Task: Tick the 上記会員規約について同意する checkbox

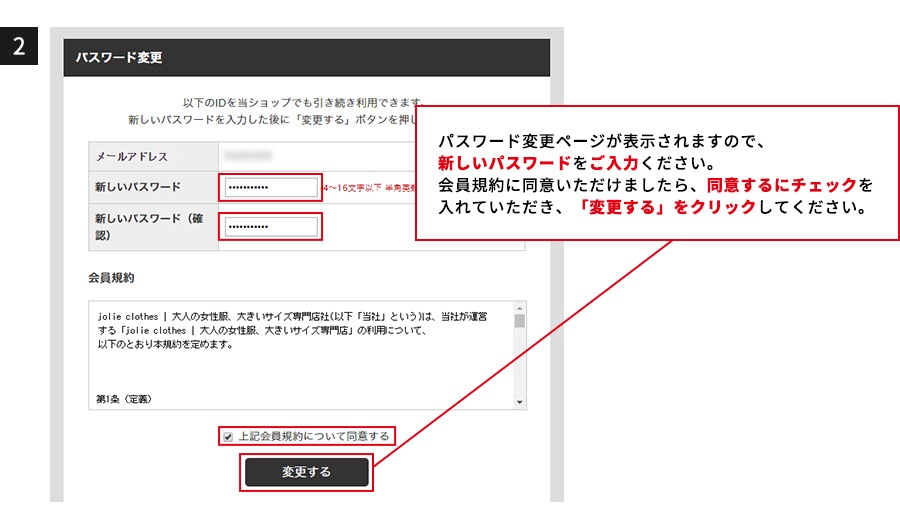Action: coord(228,437)
